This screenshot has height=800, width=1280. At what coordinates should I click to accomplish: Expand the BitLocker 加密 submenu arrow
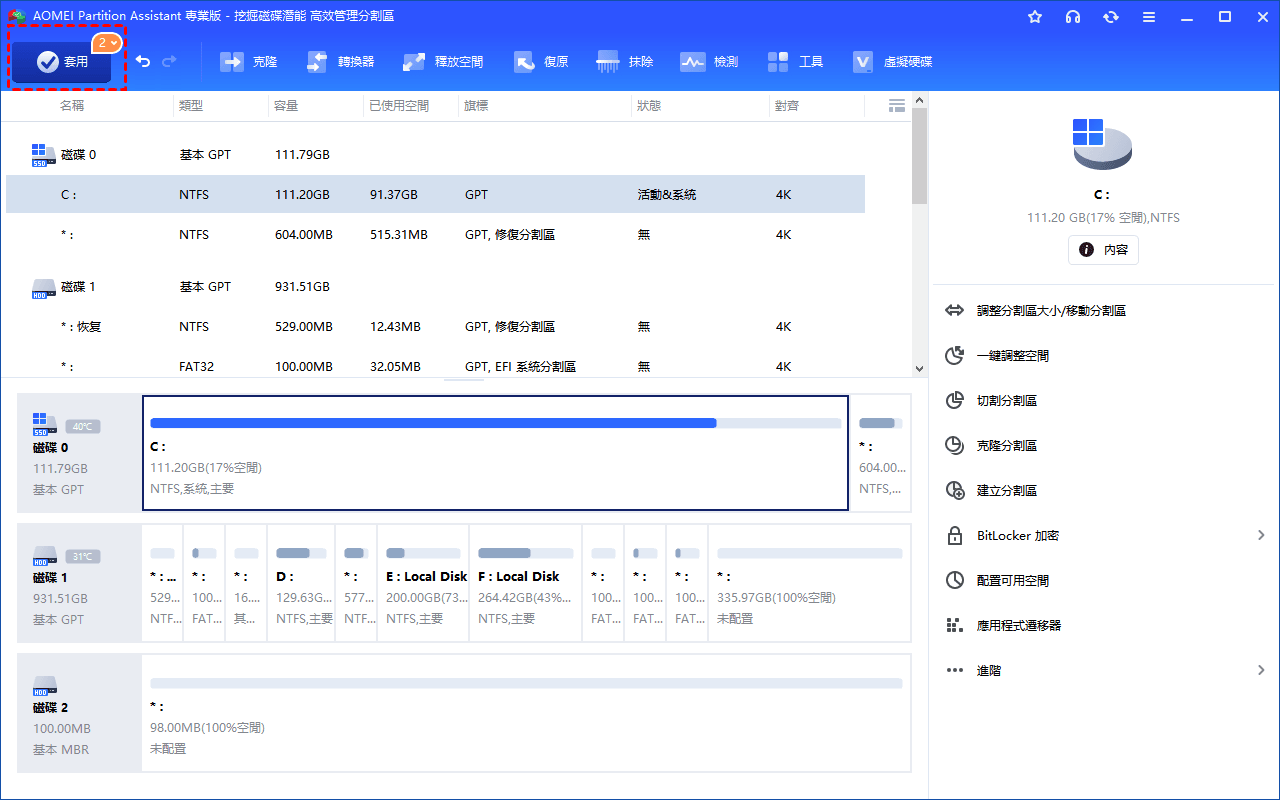[1261, 536]
